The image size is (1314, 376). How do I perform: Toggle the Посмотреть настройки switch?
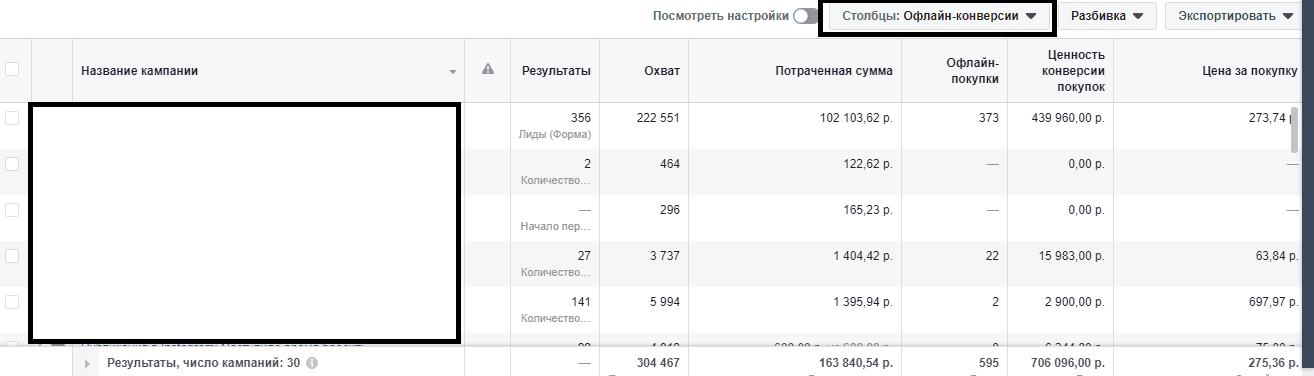tap(805, 16)
